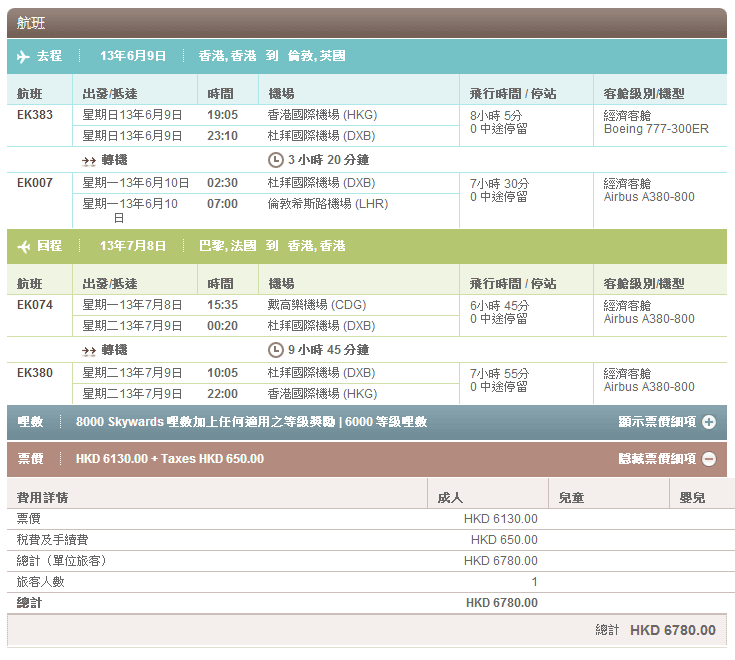Collapse fare breakdown via 隱藏票價細項
The height and width of the screenshot is (660, 735).
(657, 459)
